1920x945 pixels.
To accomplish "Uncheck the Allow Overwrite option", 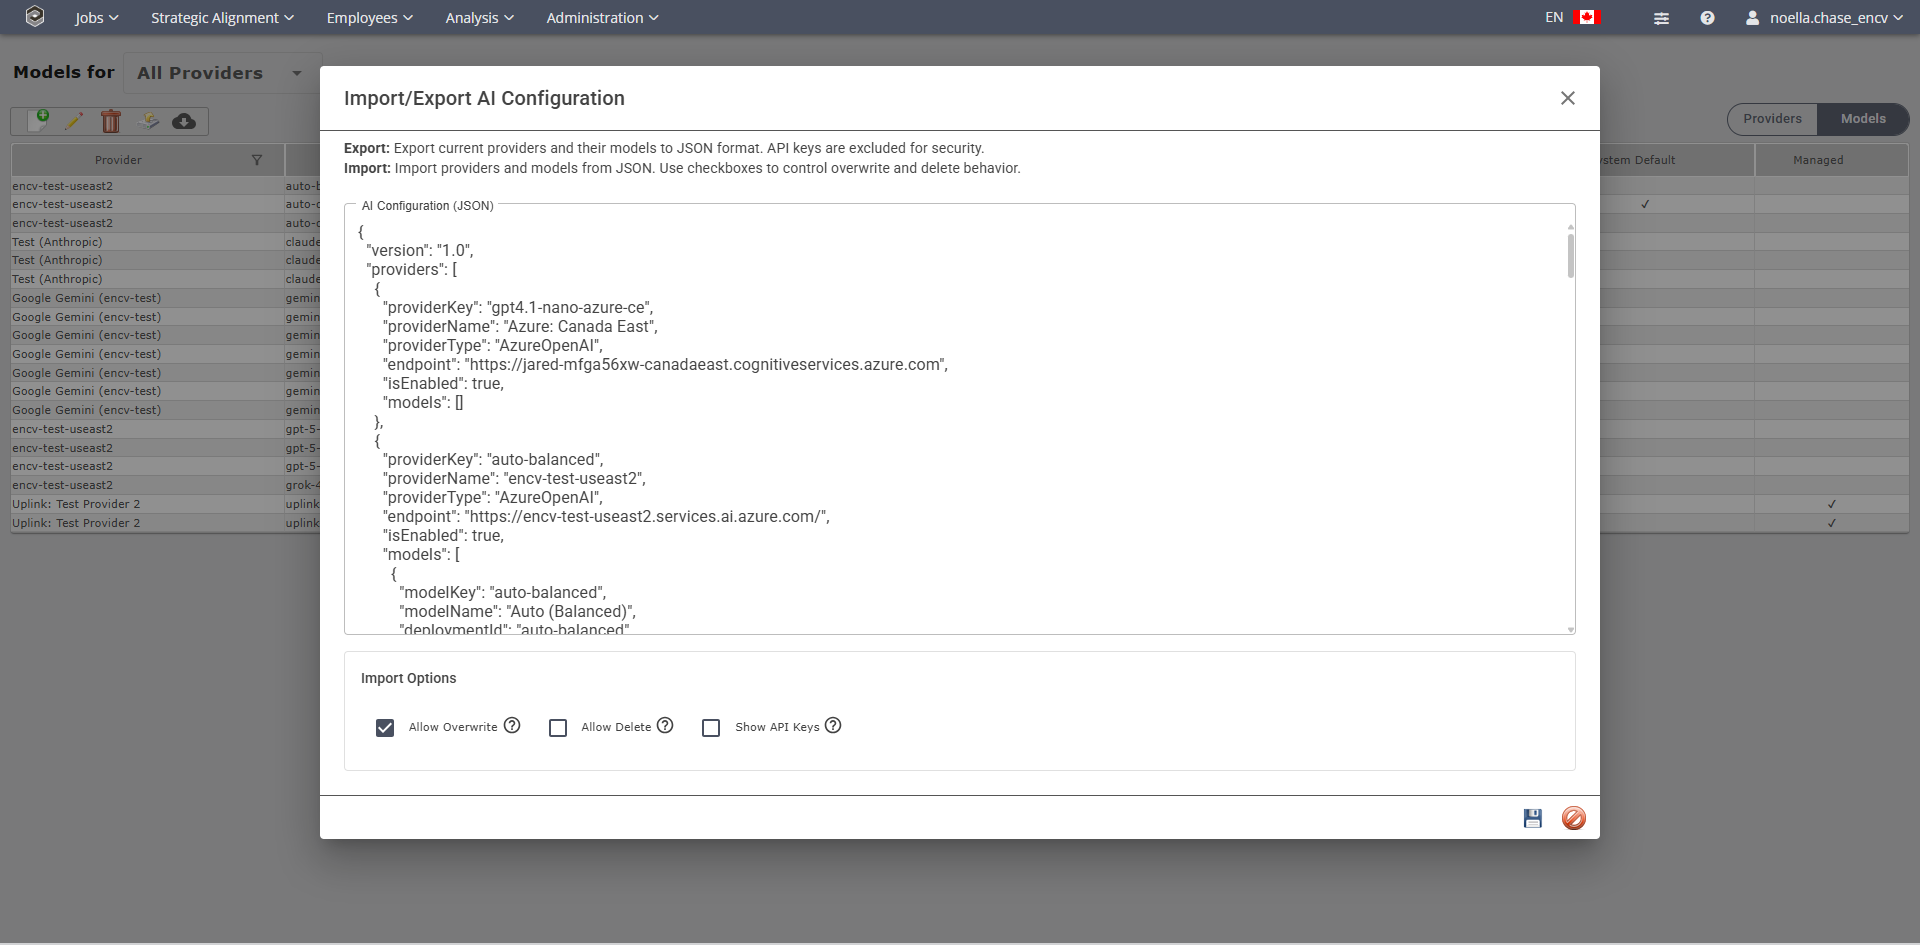I will tap(385, 727).
